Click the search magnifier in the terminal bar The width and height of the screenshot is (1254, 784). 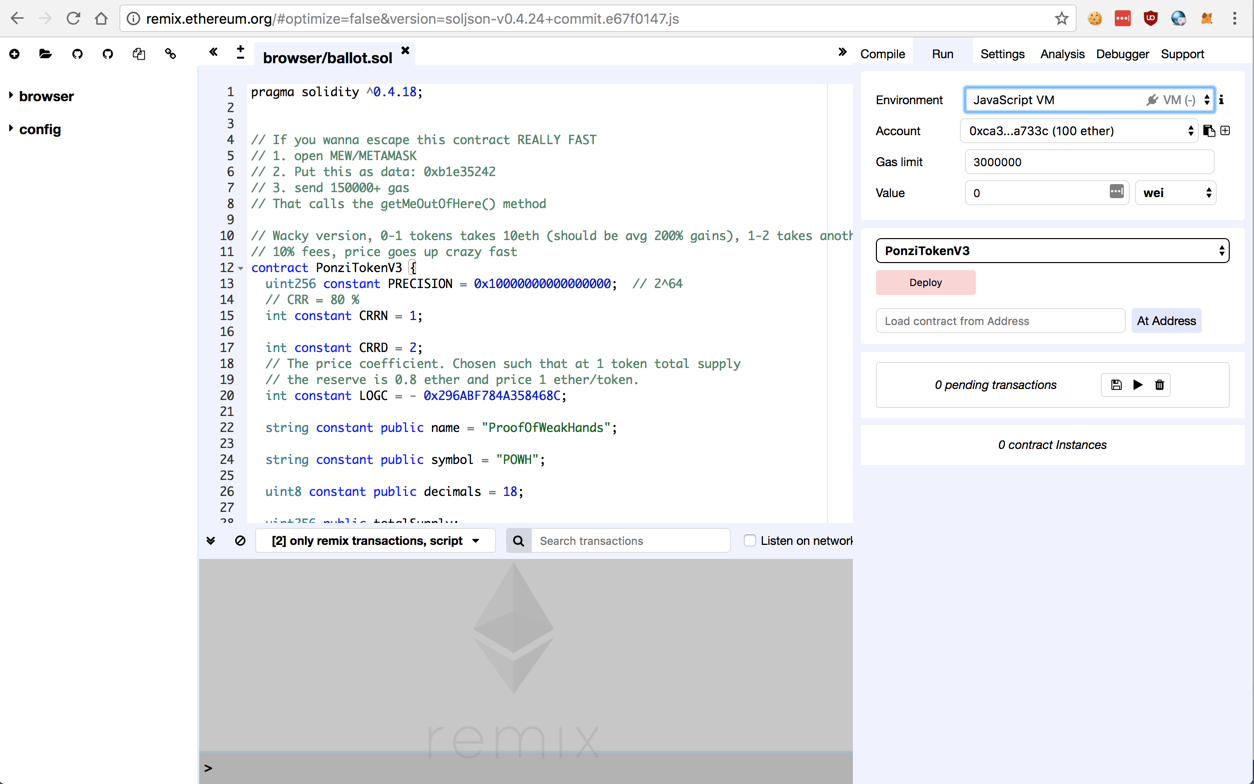518,541
